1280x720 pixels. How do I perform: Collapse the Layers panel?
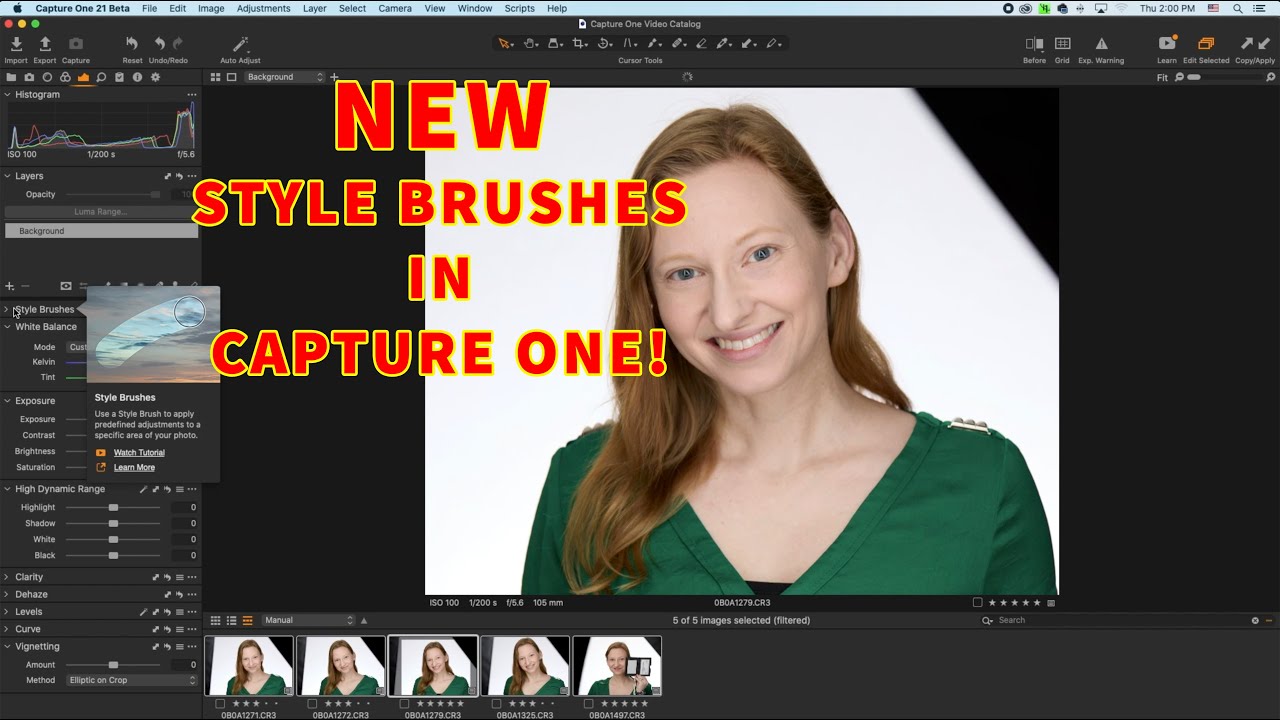coord(7,176)
